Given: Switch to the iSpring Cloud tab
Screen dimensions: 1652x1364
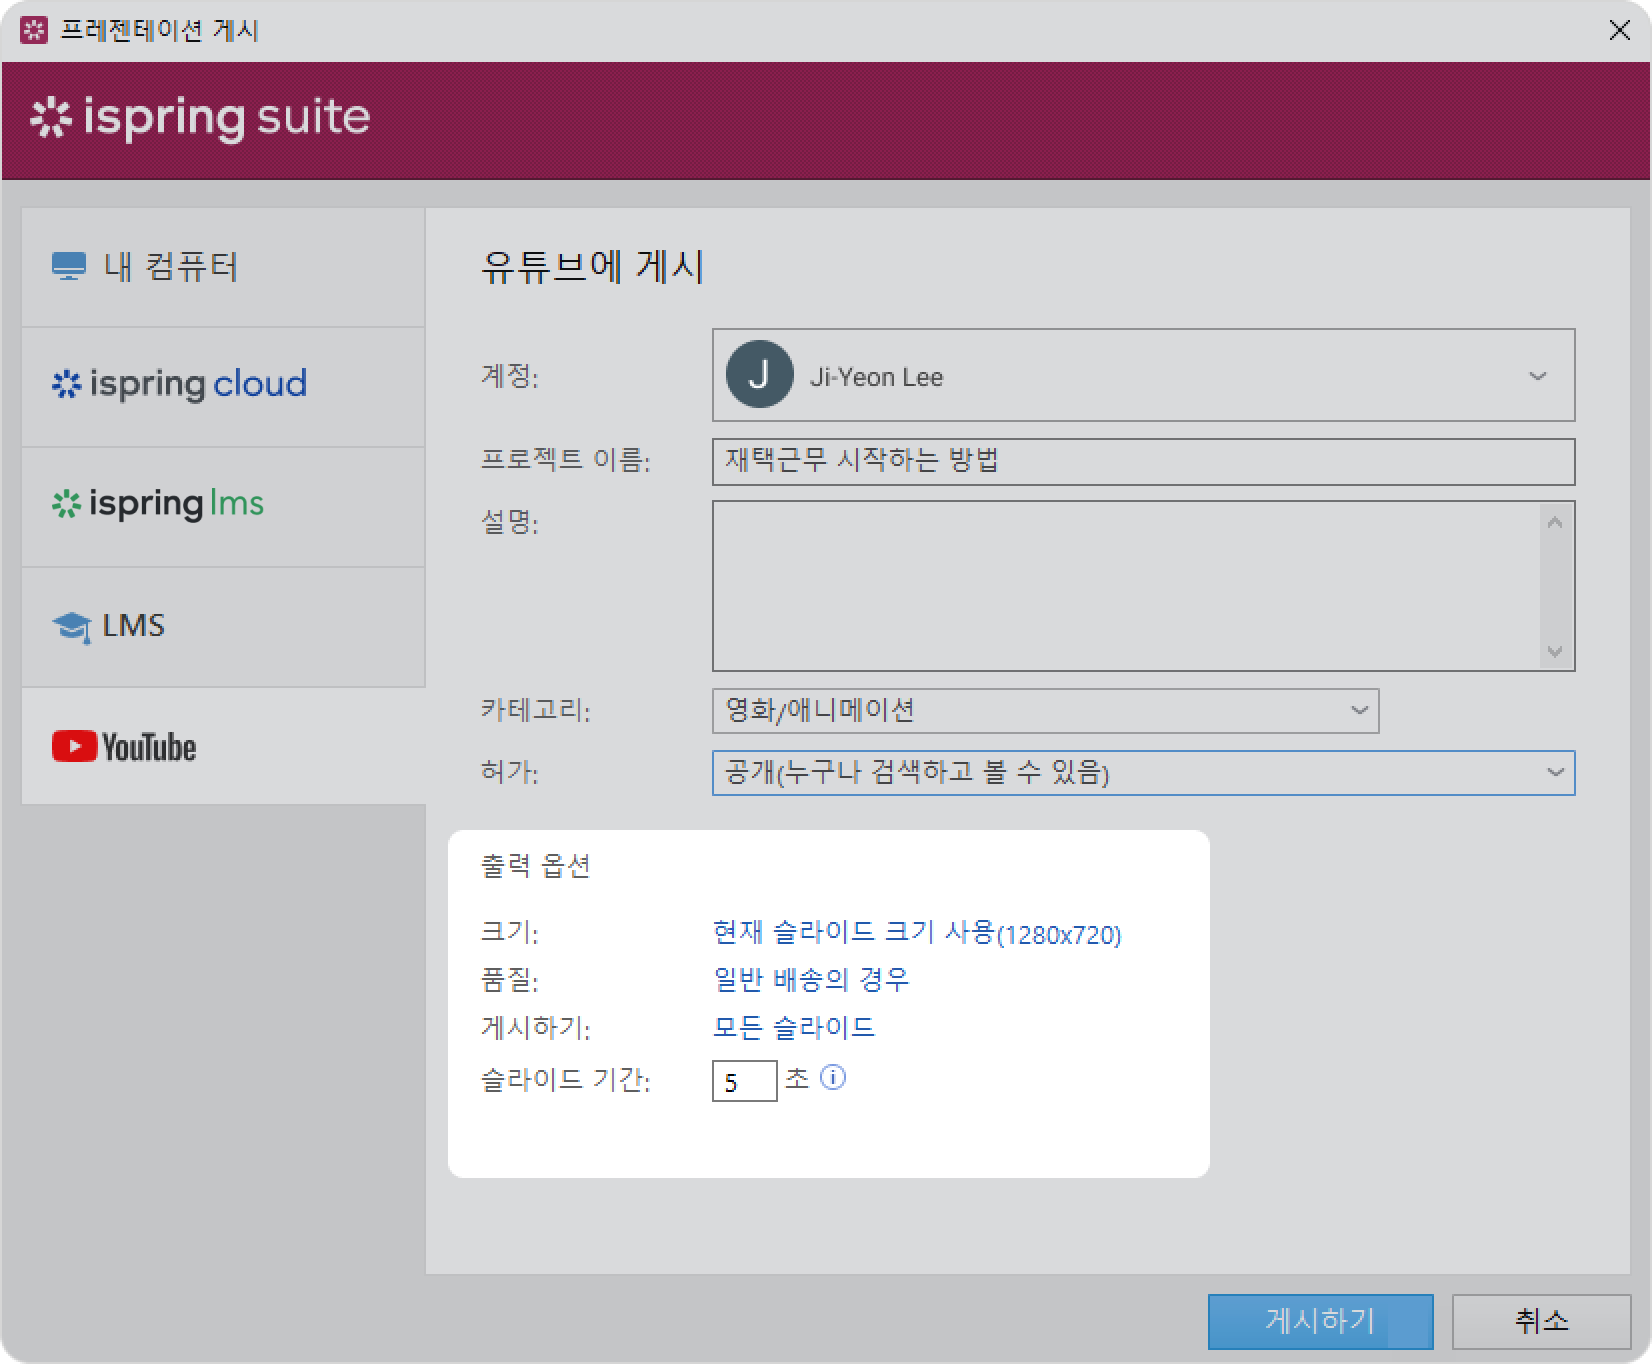Looking at the screenshot, I should click(x=223, y=385).
